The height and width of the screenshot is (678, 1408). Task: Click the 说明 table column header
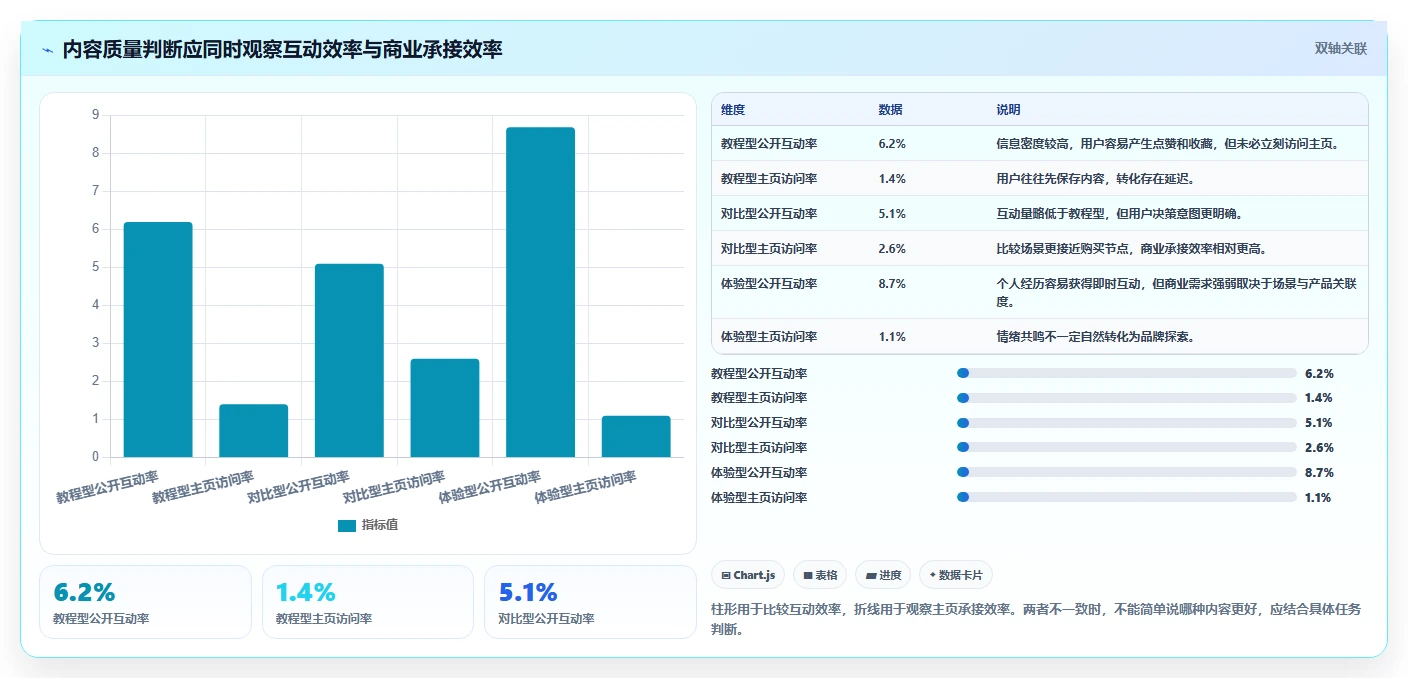coord(1008,110)
